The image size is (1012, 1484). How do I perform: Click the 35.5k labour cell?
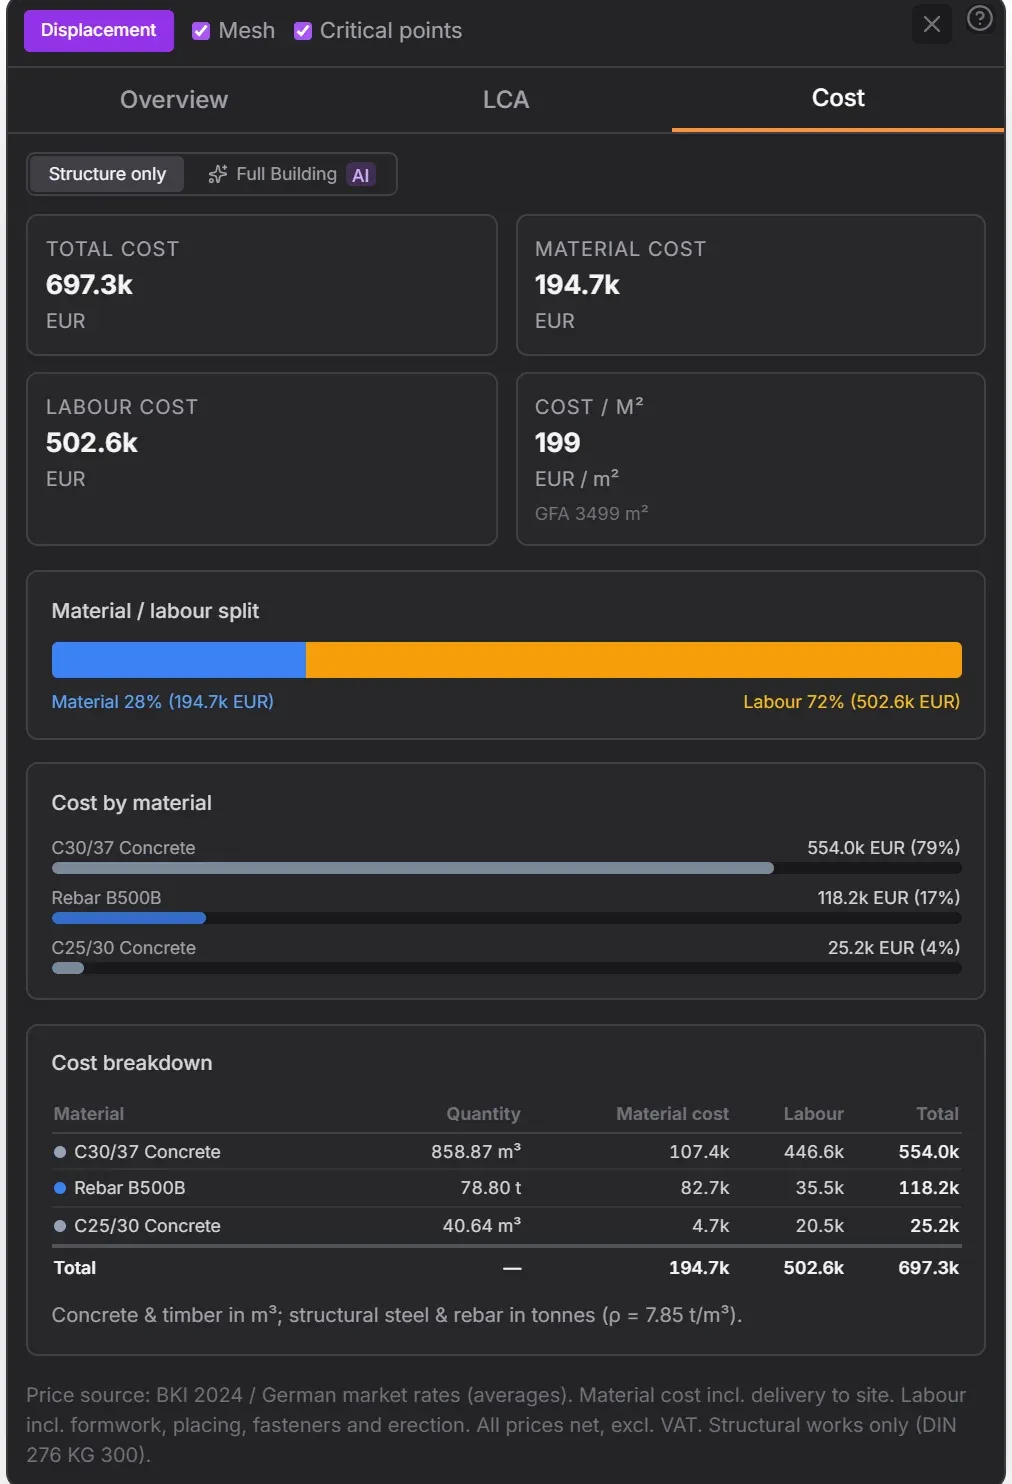point(820,1188)
